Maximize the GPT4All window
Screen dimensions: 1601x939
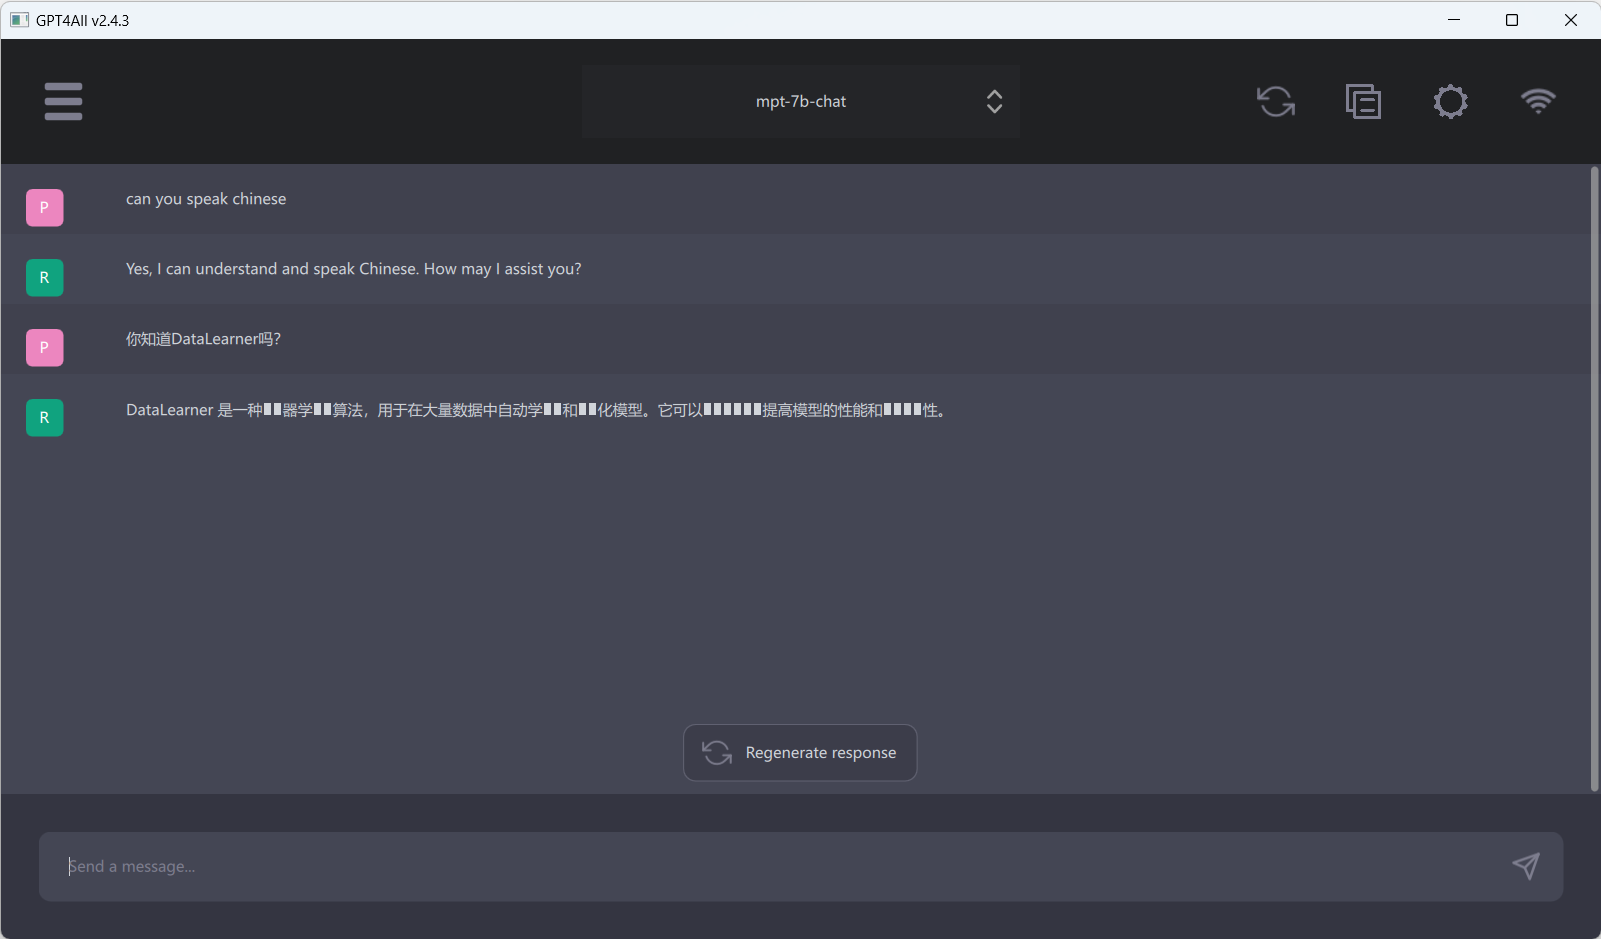tap(1512, 20)
